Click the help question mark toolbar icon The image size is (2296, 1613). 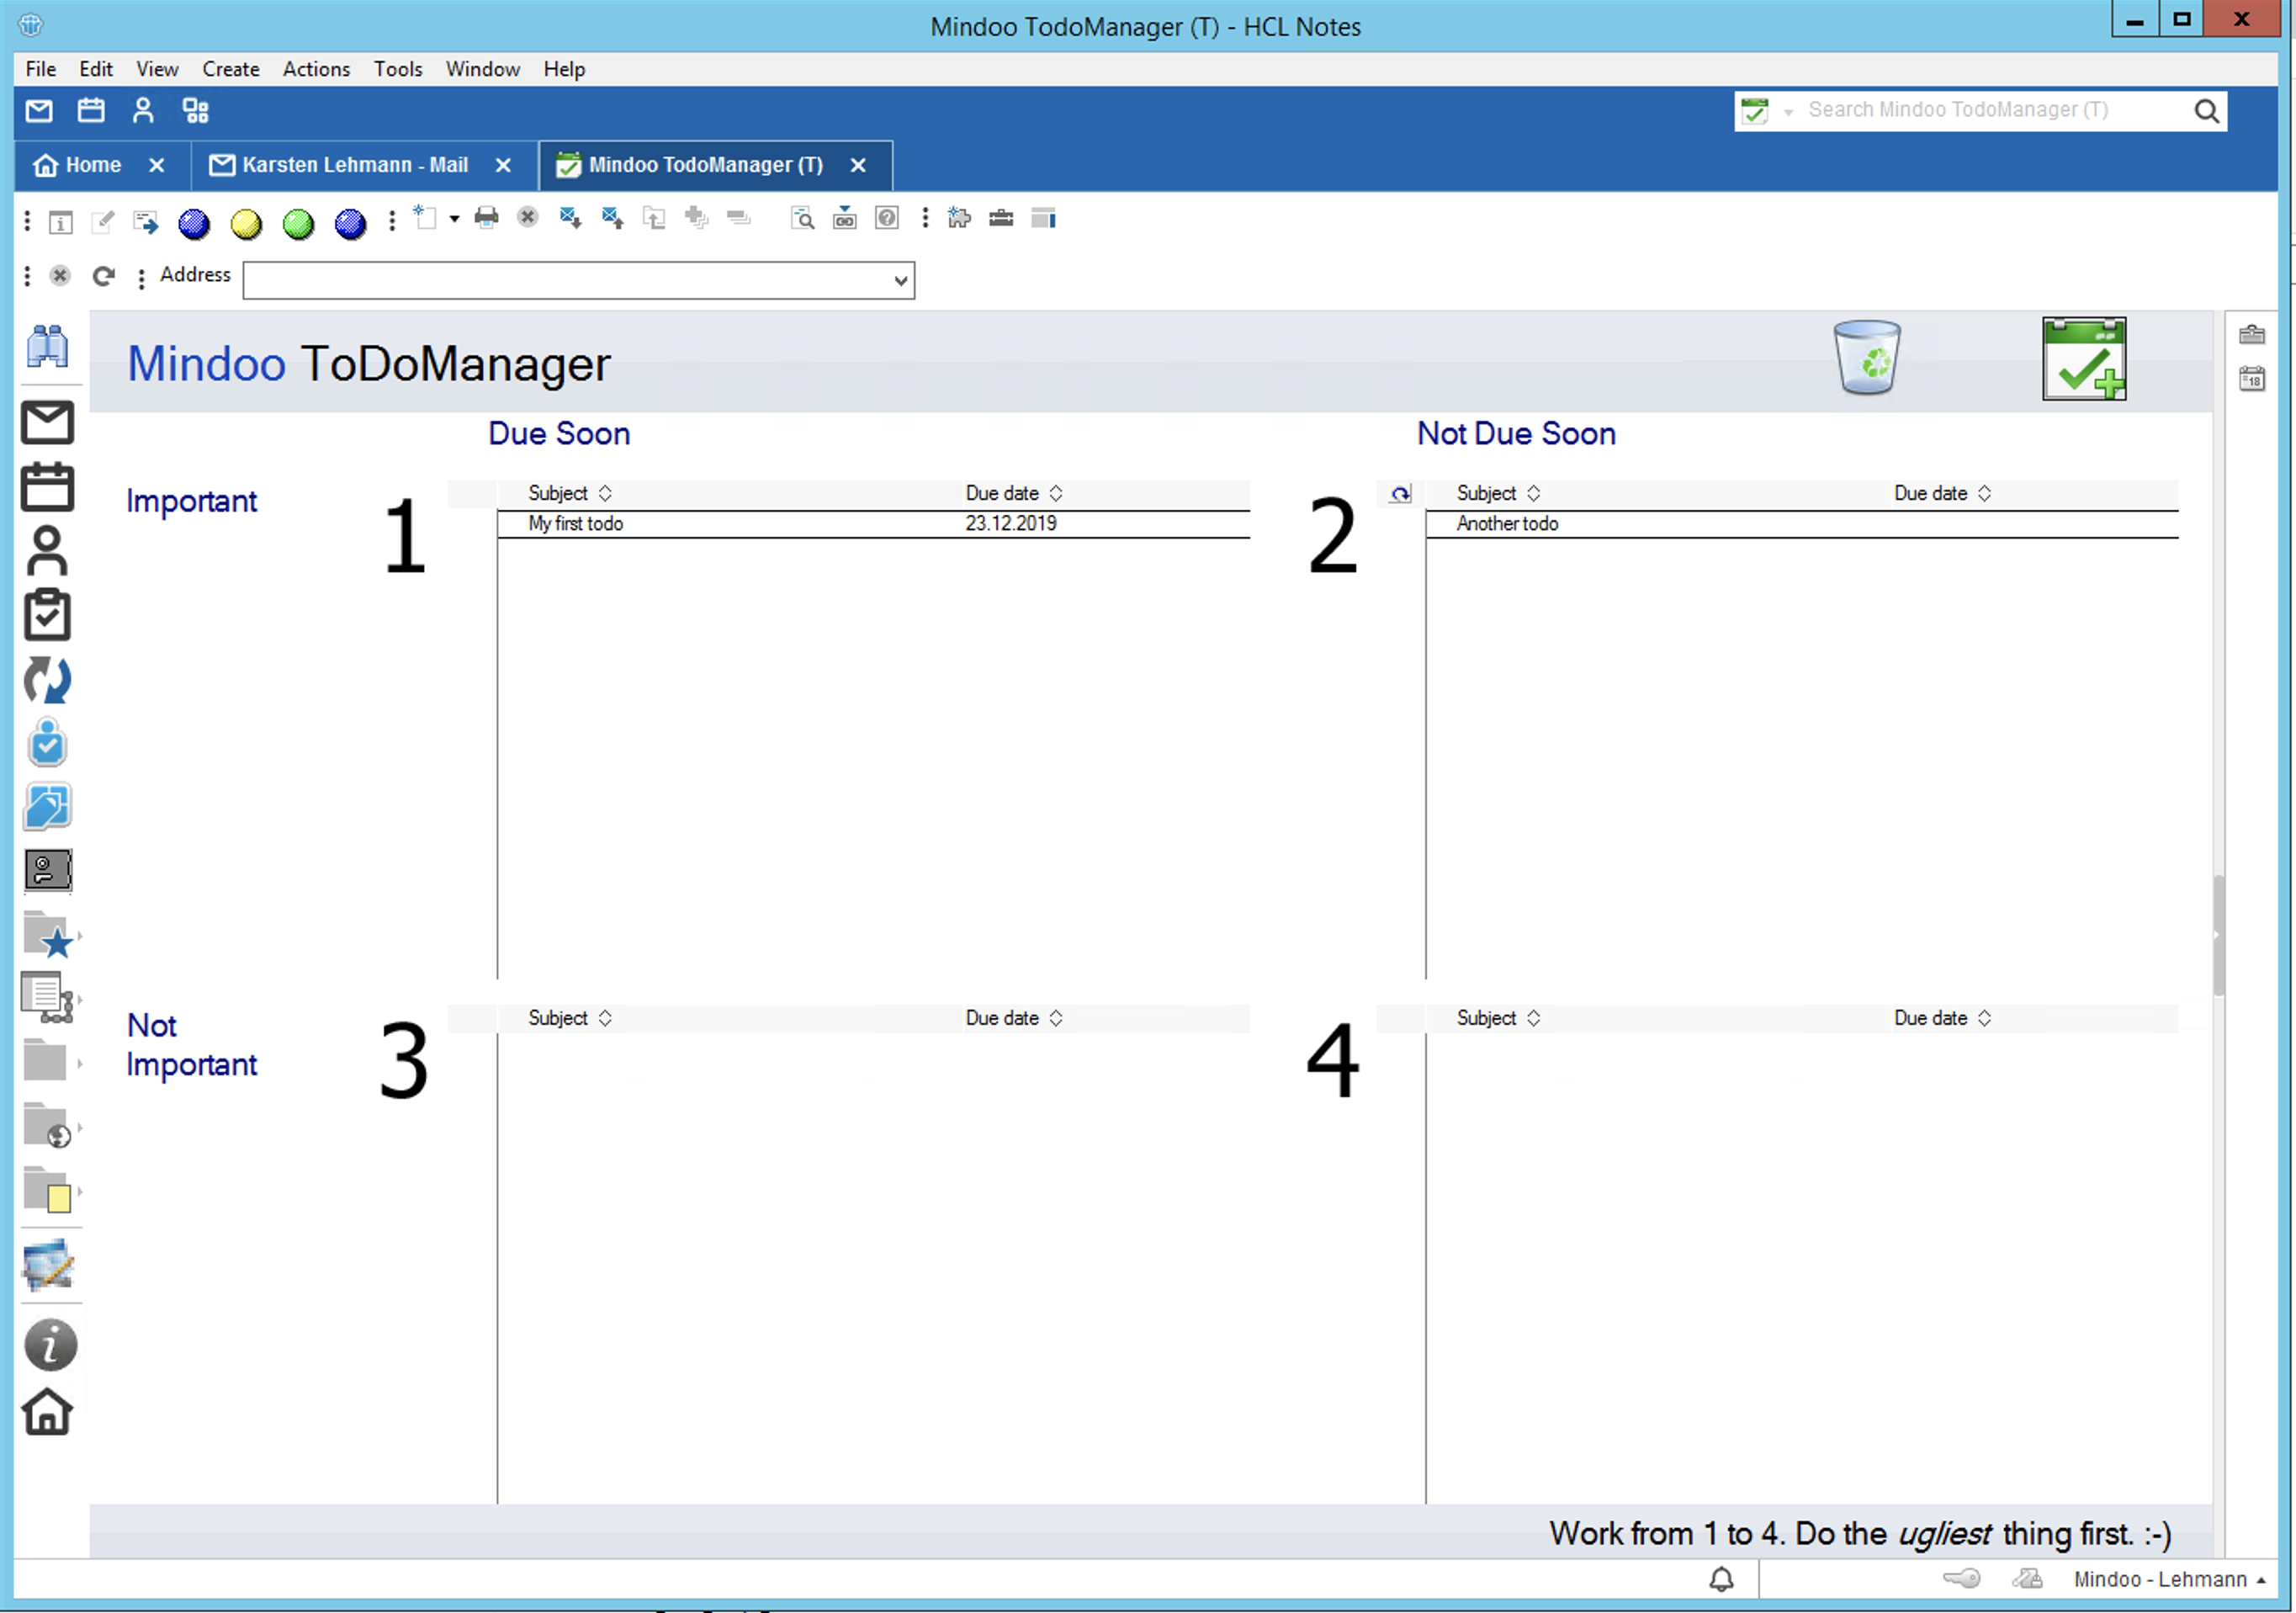(887, 218)
